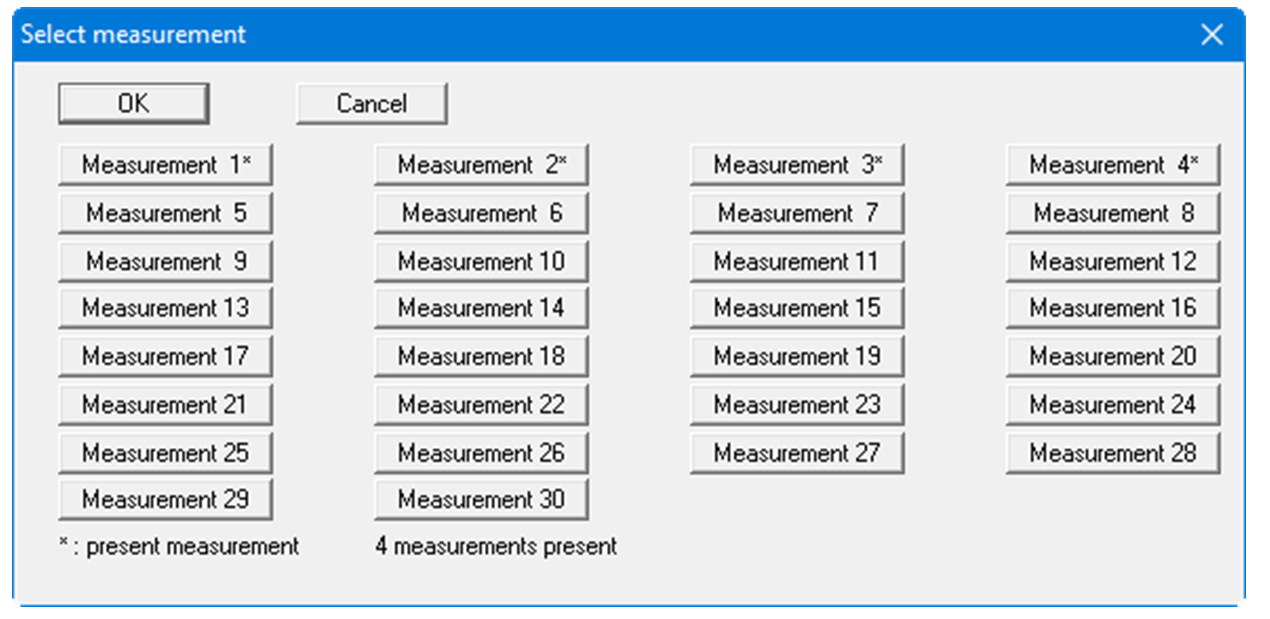The height and width of the screenshot is (619, 1270).
Task: Pick the Measurement 3 button
Action: [797, 166]
